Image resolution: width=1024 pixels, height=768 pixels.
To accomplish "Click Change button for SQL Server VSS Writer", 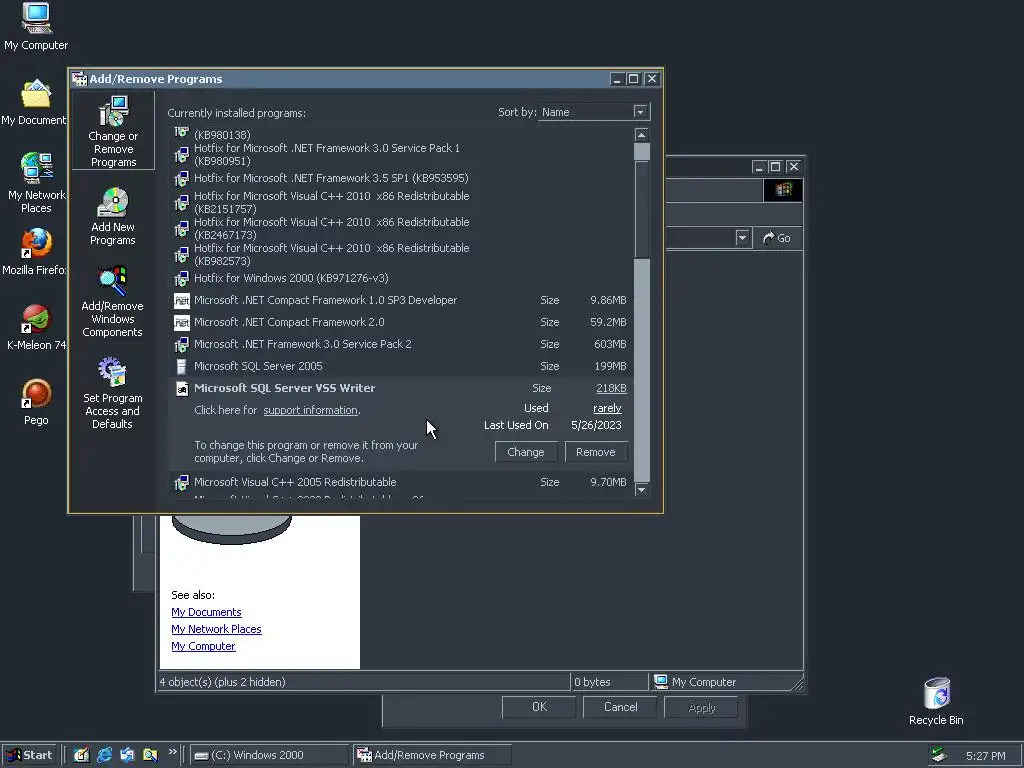I will click(x=526, y=452).
